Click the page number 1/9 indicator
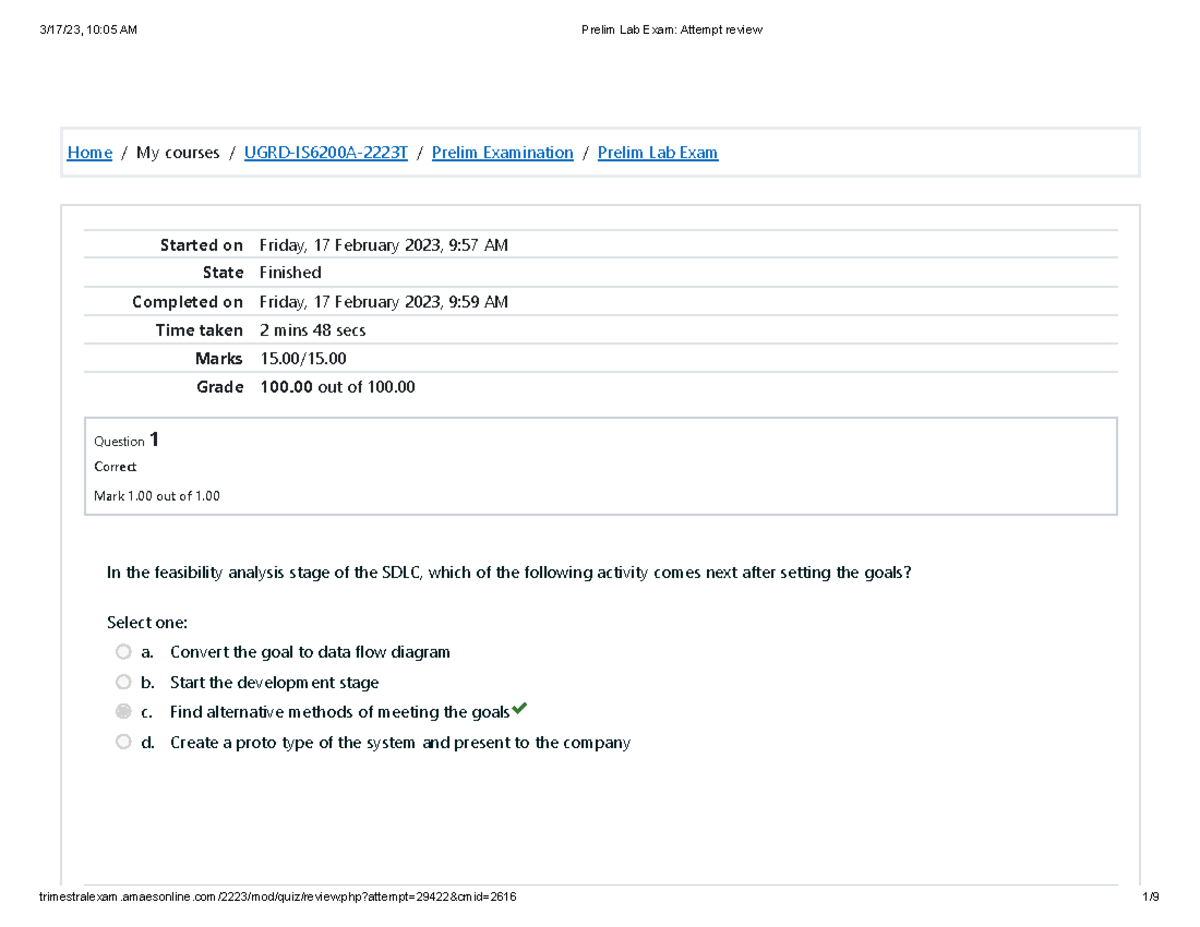The width and height of the screenshot is (1200, 927). tap(1155, 897)
